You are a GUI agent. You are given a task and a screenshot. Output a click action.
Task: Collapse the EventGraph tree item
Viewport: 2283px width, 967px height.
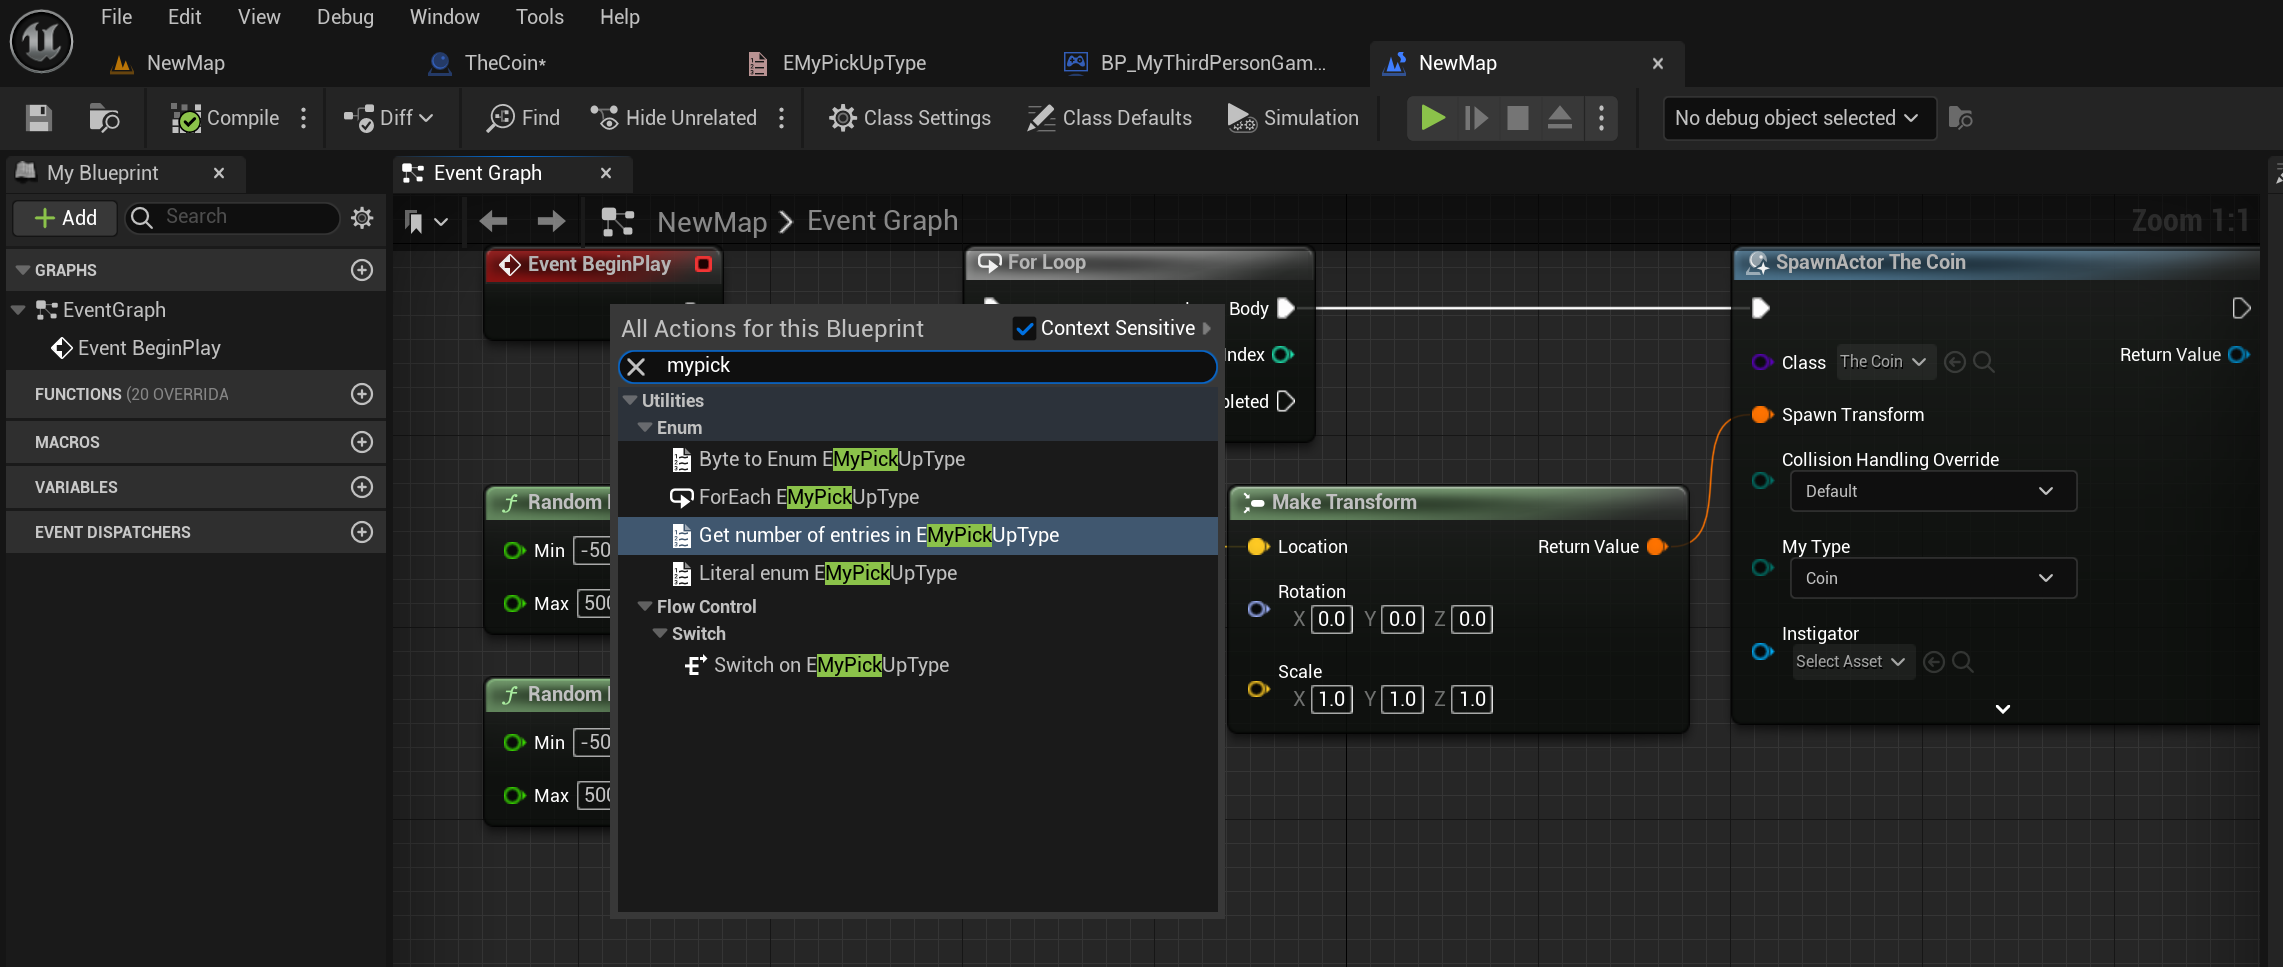(x=18, y=310)
